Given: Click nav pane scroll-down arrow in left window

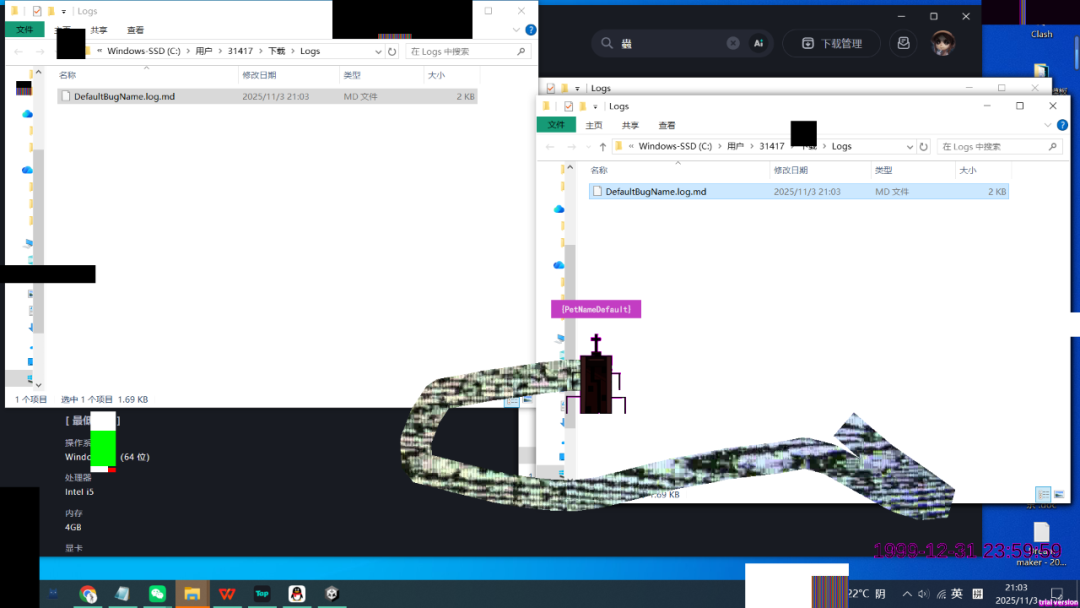Looking at the screenshot, I should 39,385.
